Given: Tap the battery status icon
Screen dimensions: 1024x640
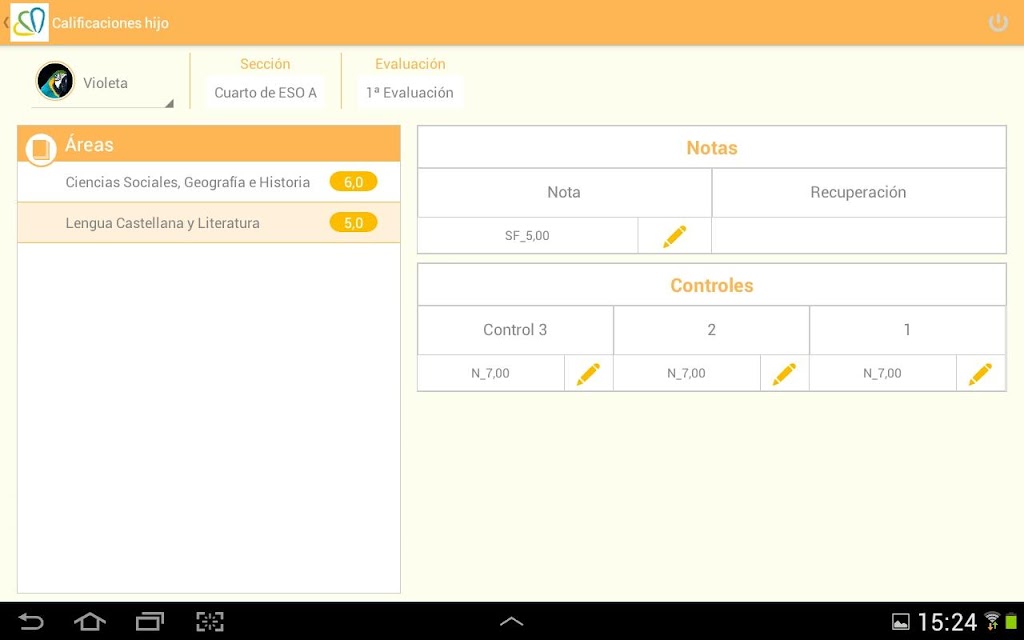Looking at the screenshot, I should [1011, 622].
